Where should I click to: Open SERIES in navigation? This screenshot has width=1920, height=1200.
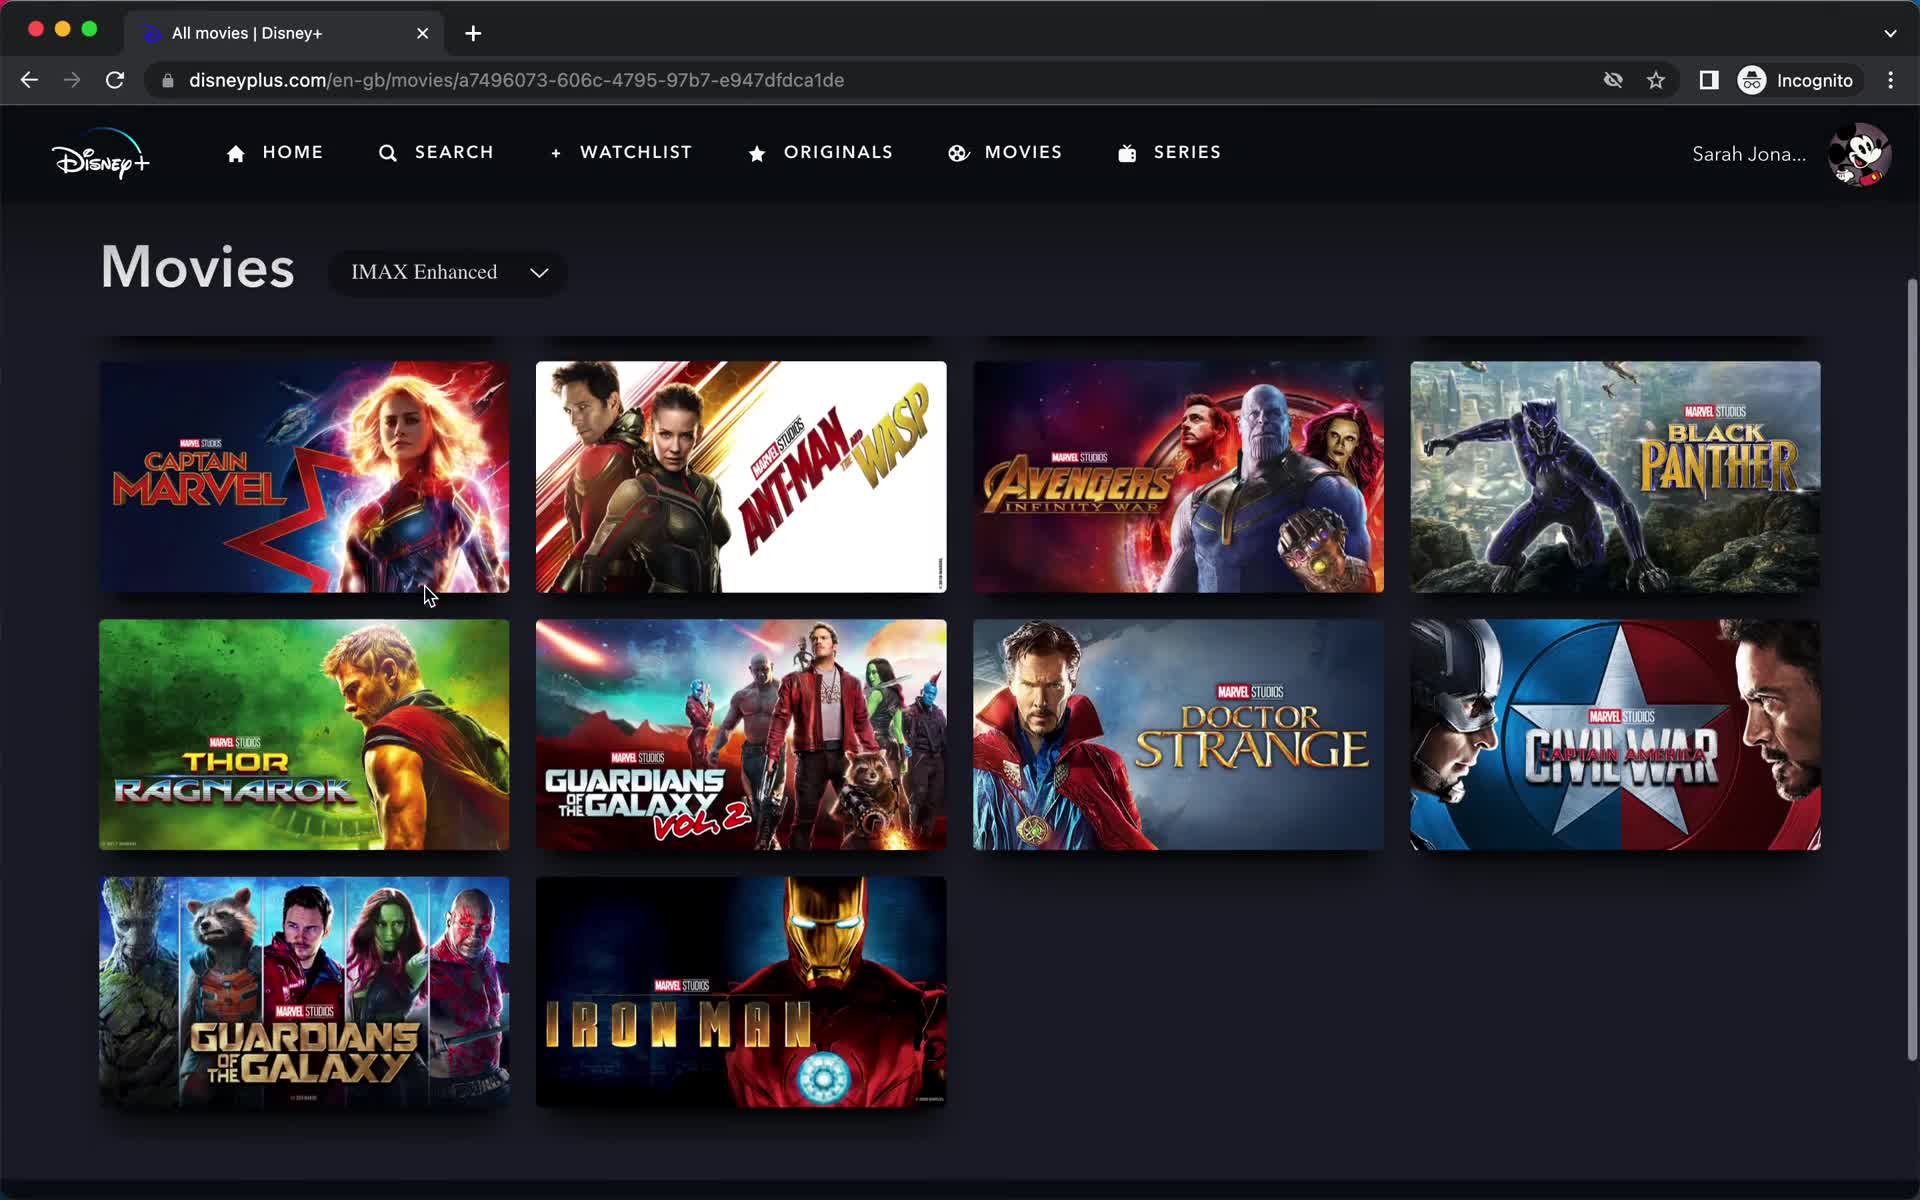1187,152
